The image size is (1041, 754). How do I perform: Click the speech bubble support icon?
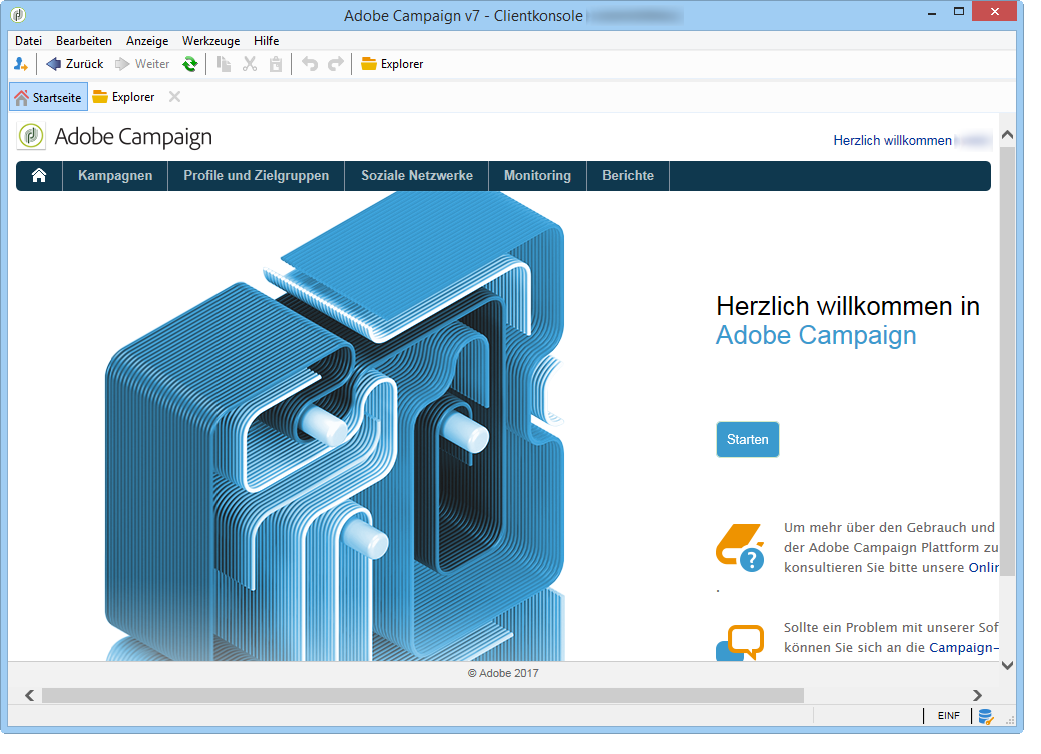click(x=740, y=642)
